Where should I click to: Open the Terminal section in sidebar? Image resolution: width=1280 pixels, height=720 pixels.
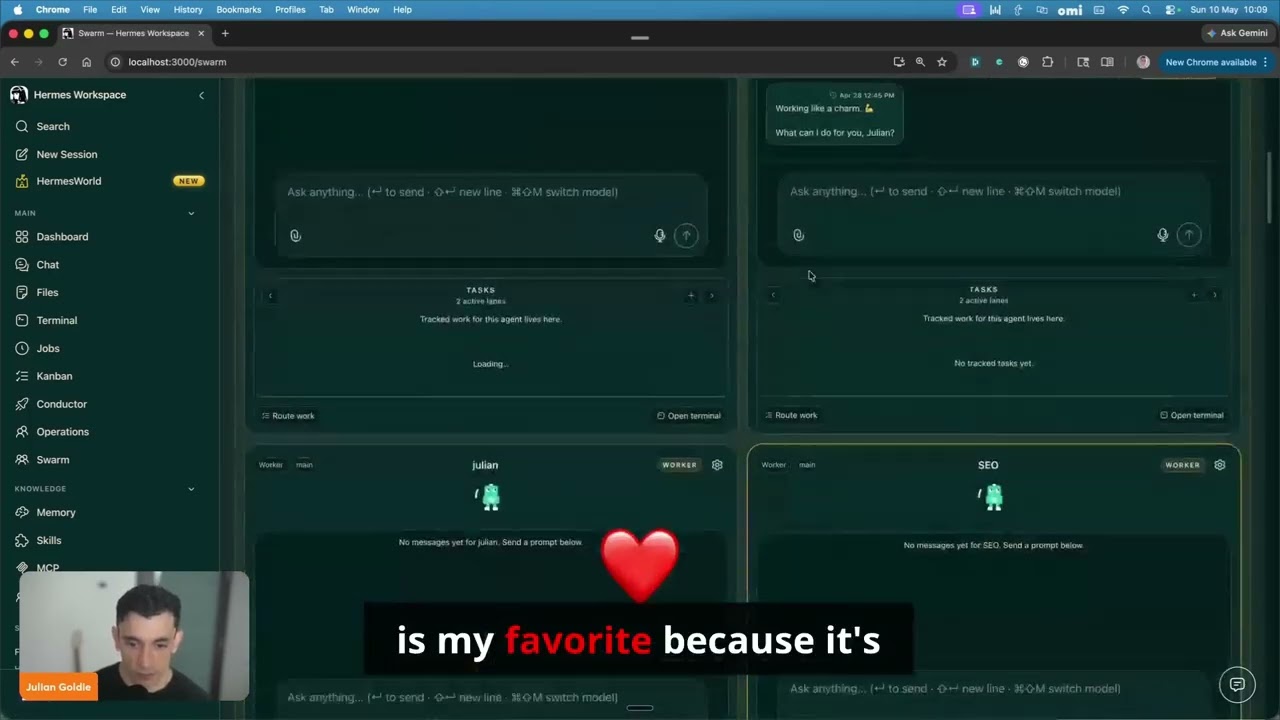click(x=57, y=321)
